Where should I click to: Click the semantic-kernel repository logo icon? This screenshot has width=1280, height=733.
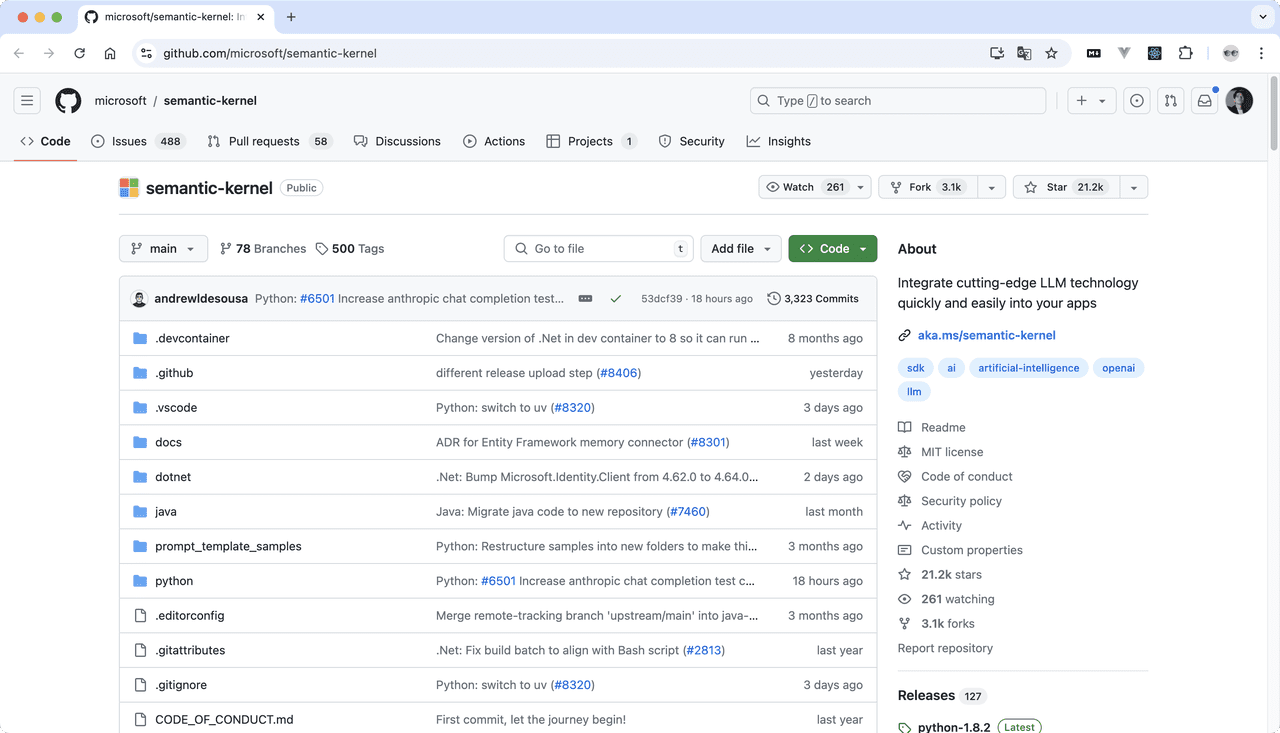(129, 188)
